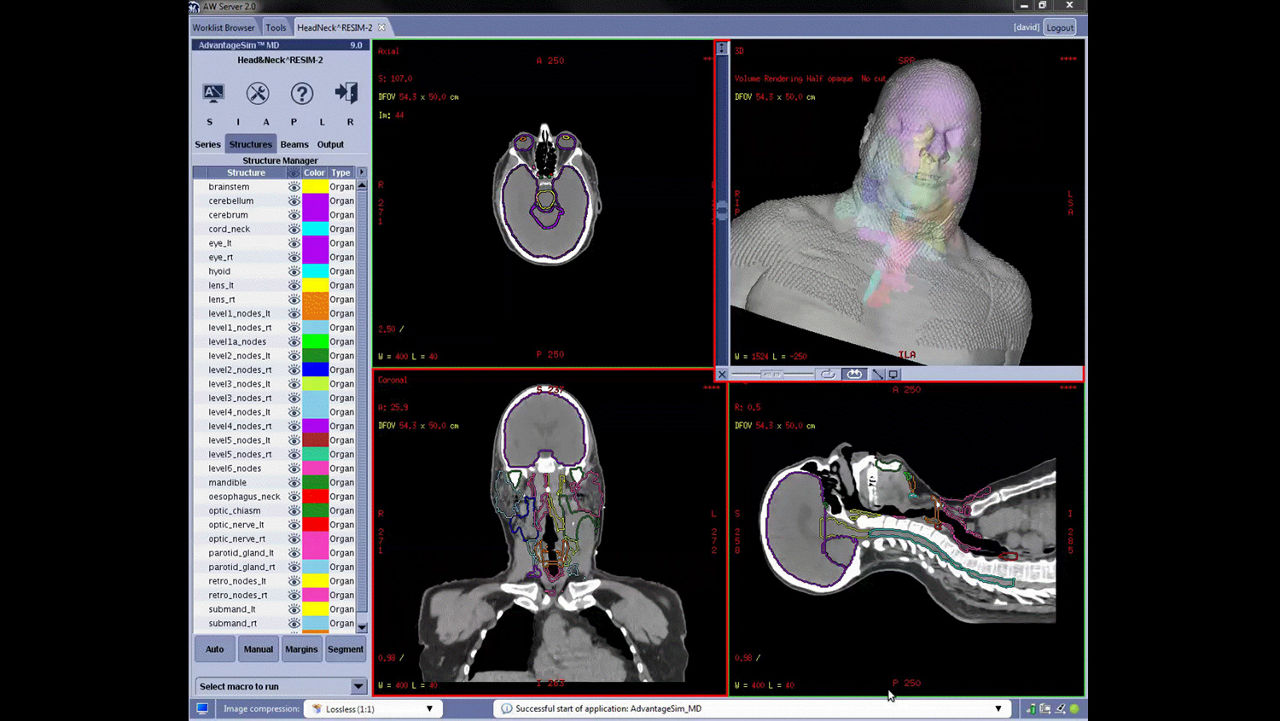Toggle visibility of cord_neck structure
This screenshot has width=1280, height=721.
click(x=294, y=229)
